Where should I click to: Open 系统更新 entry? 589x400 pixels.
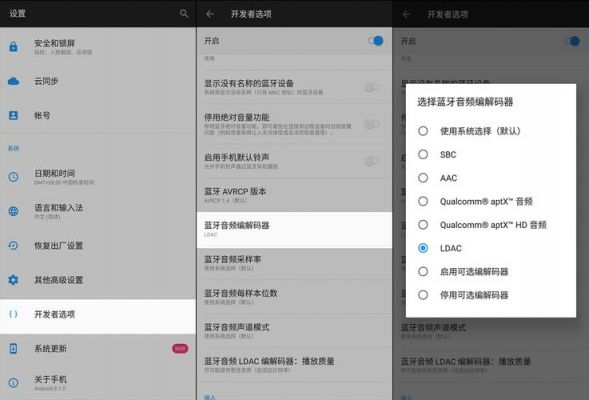(x=98, y=349)
